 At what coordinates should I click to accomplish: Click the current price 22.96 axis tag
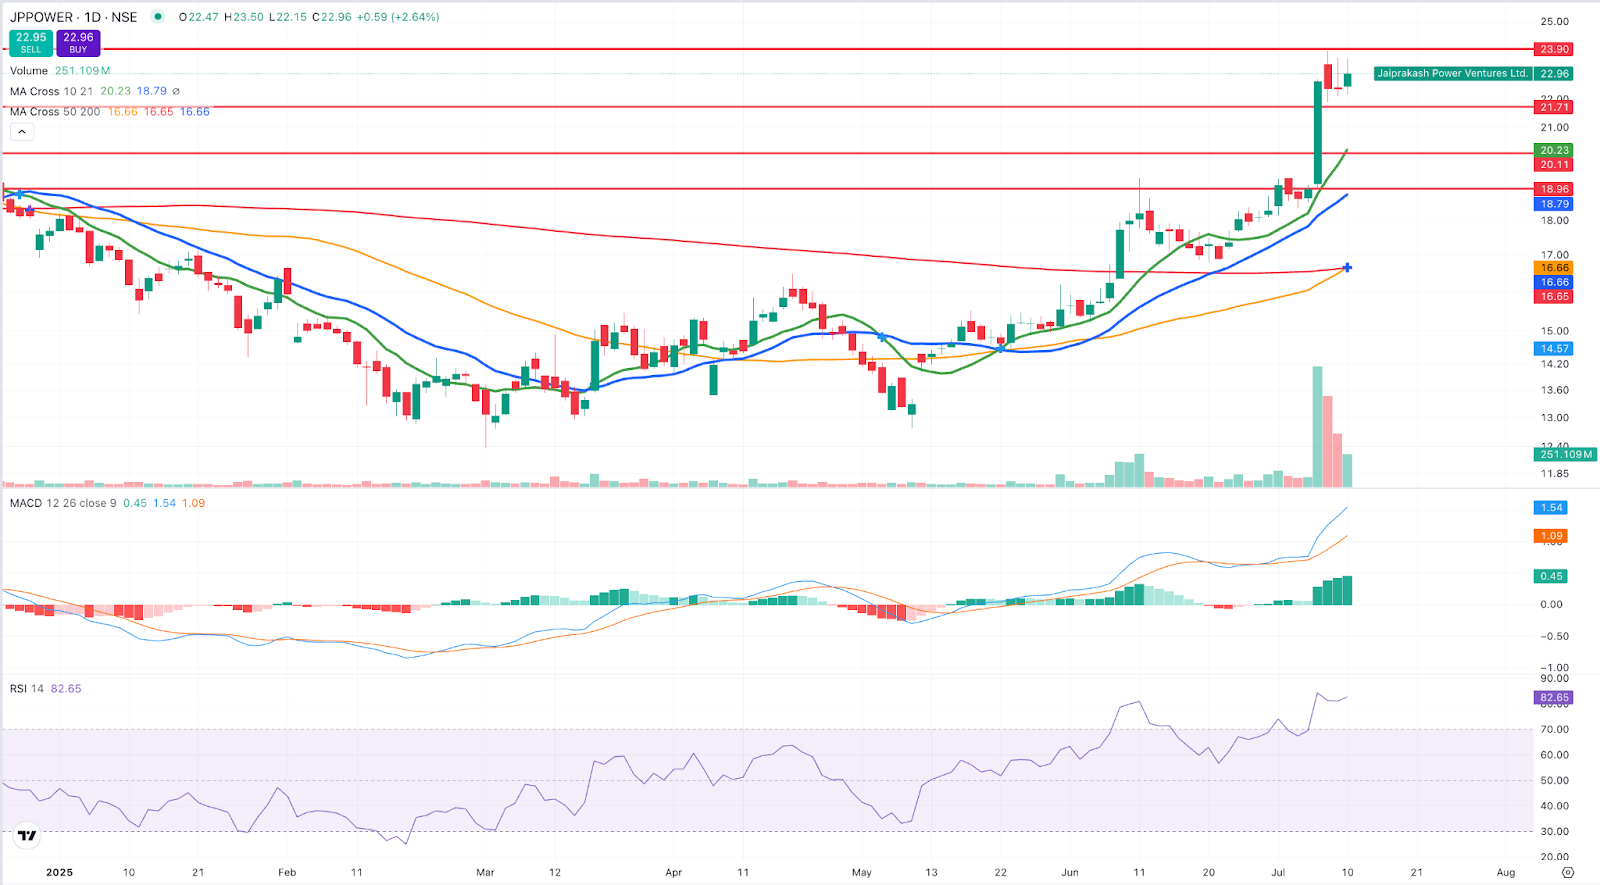point(1554,74)
